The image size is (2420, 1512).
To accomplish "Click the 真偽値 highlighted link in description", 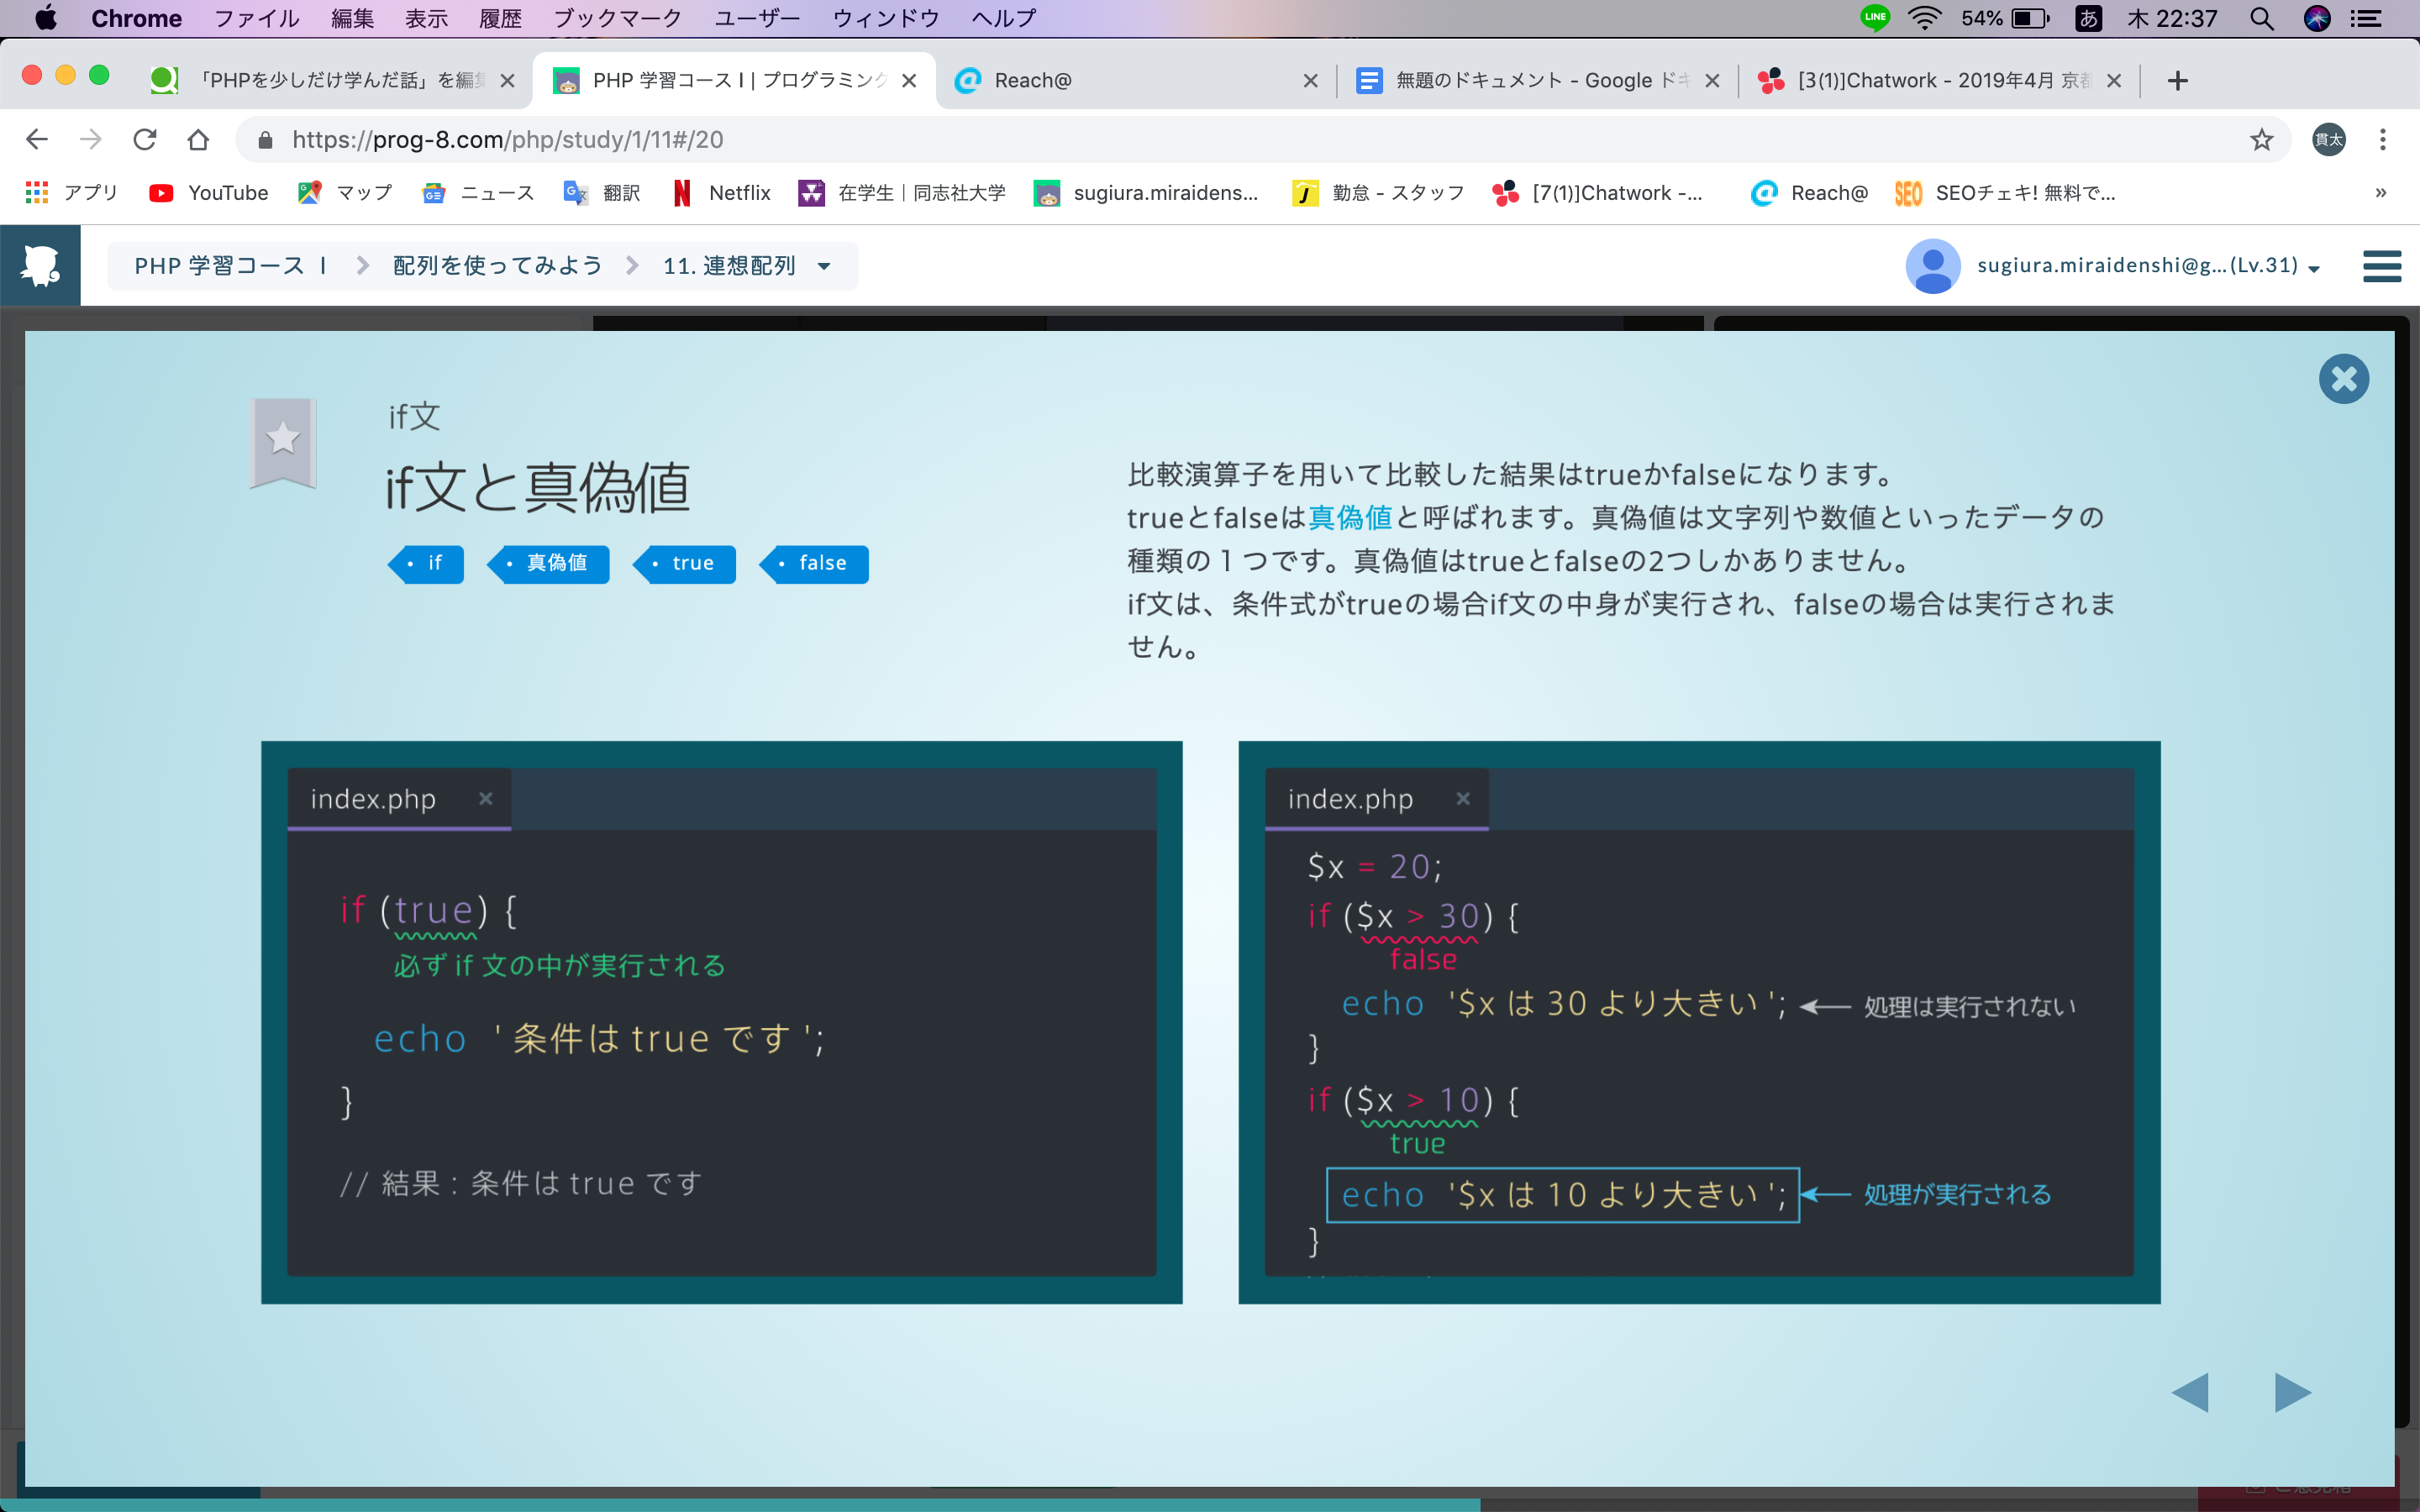I will [1350, 517].
